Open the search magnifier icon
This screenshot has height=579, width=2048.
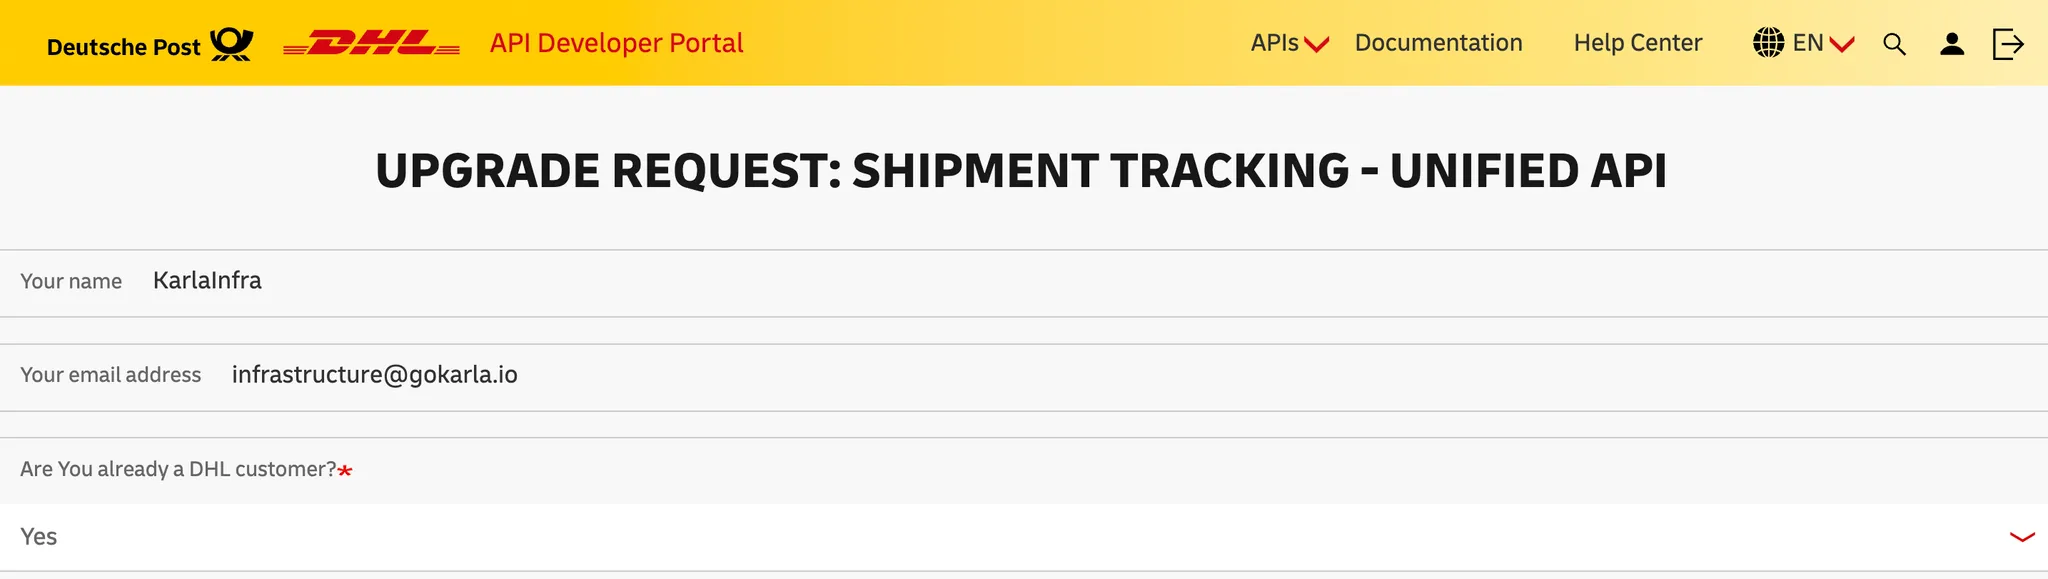click(1894, 44)
